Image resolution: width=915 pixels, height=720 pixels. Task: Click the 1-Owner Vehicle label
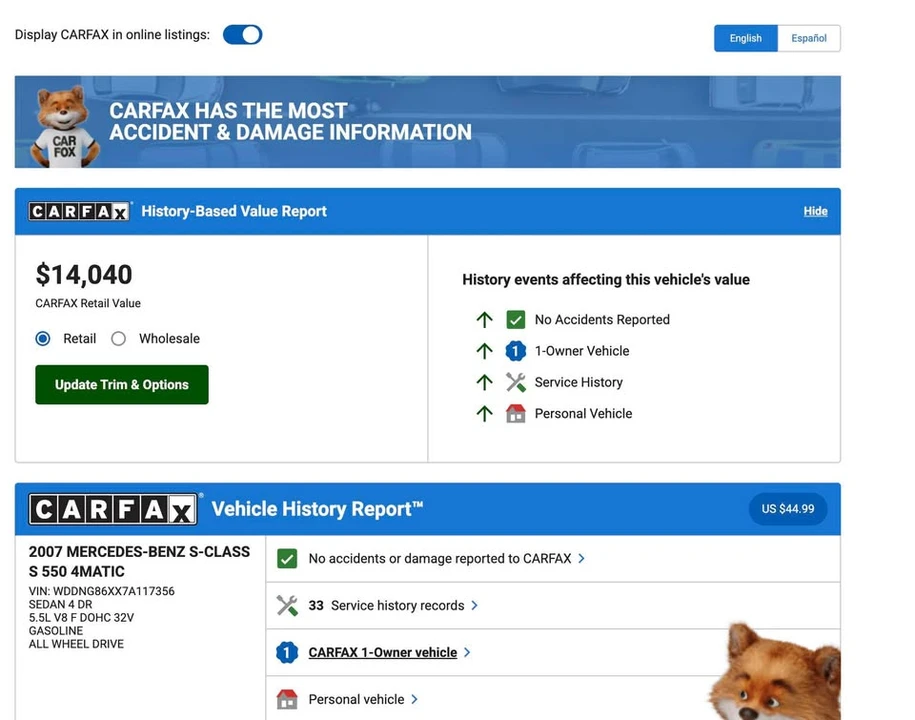point(582,351)
